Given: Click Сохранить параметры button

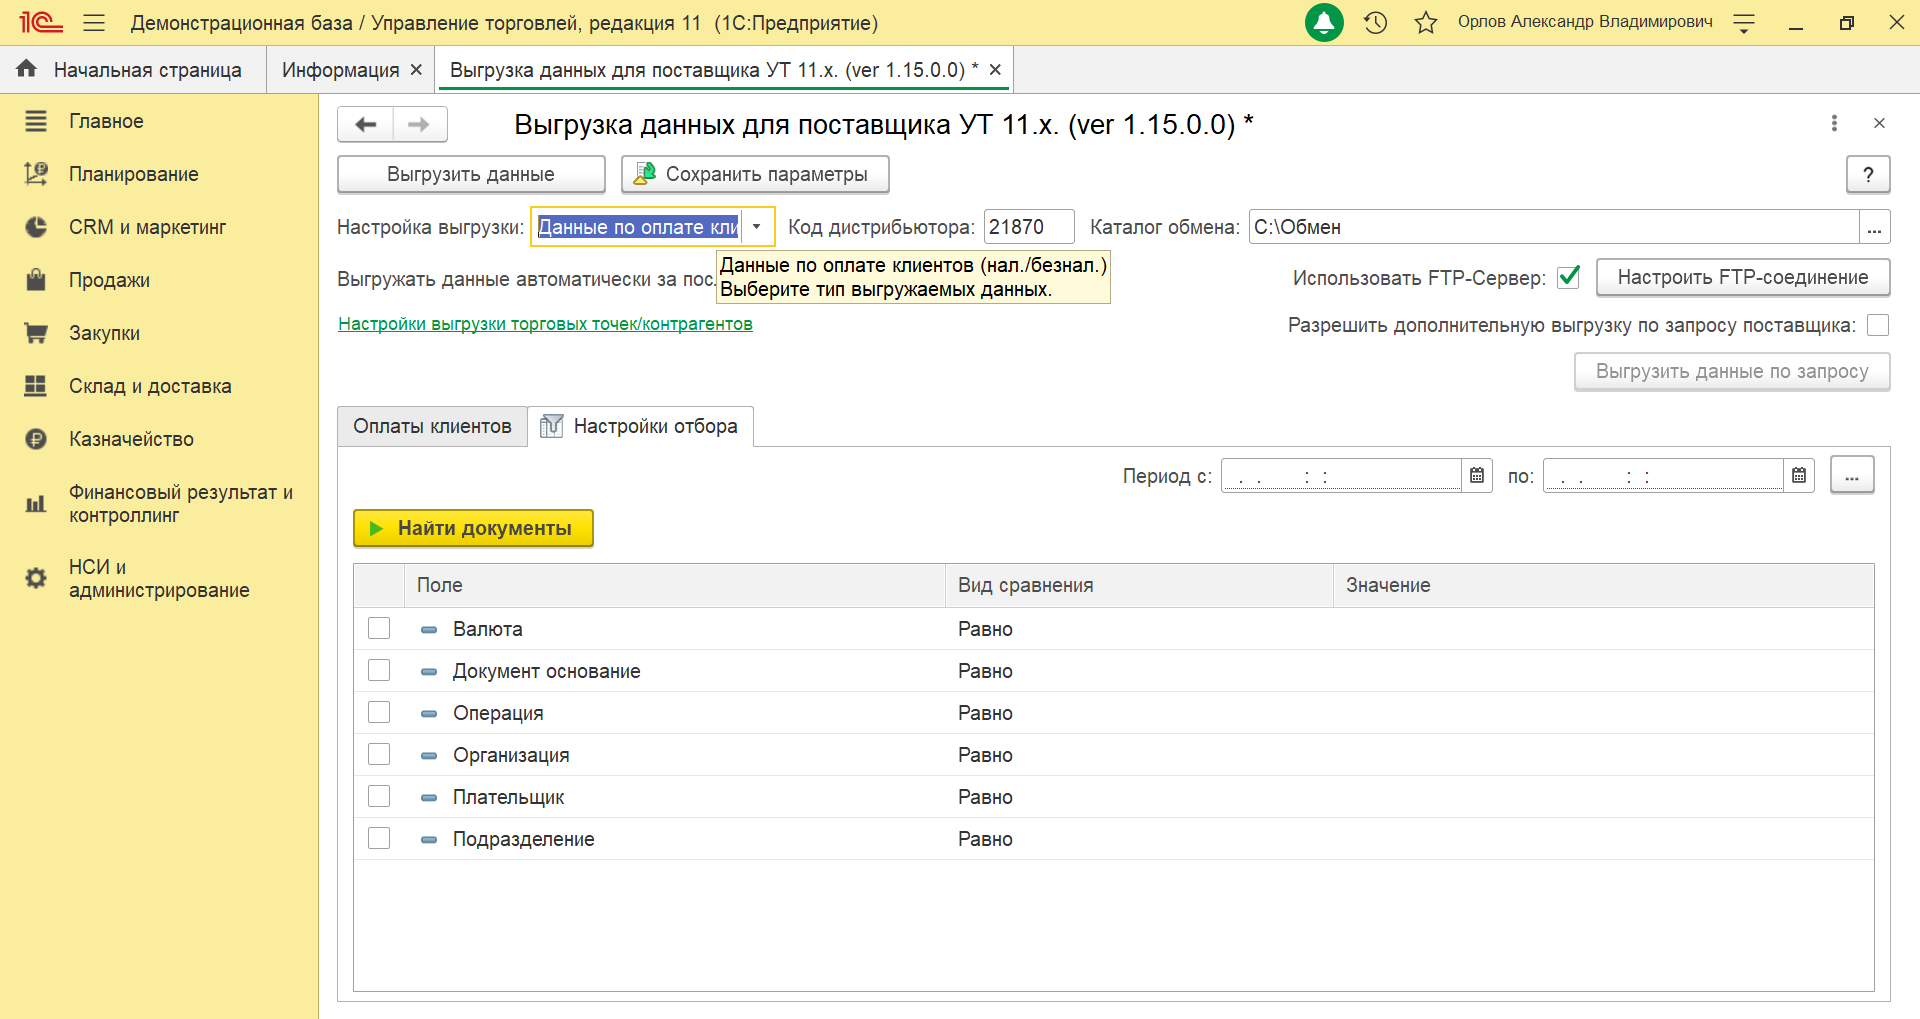Looking at the screenshot, I should tap(755, 174).
